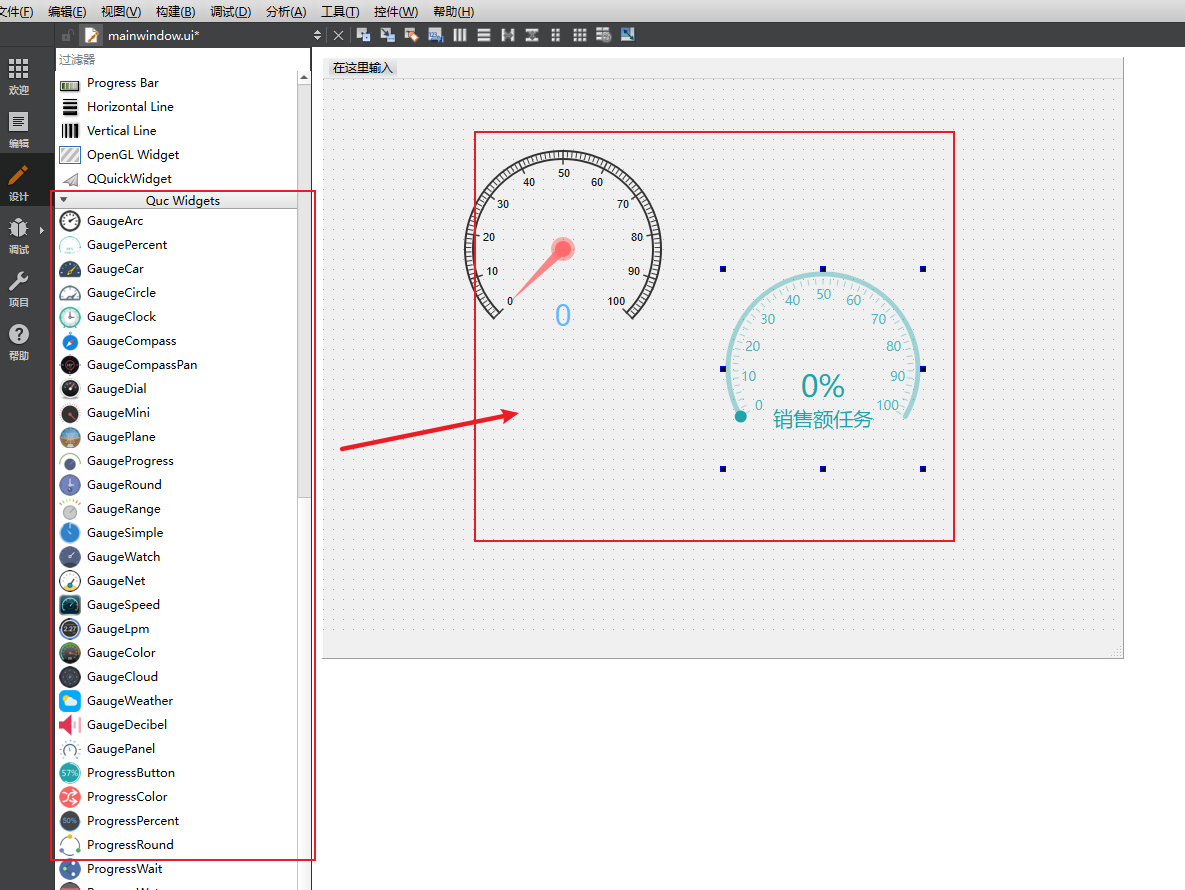Collapse the Quc Widgets category
This screenshot has height=890, width=1185.
point(64,200)
